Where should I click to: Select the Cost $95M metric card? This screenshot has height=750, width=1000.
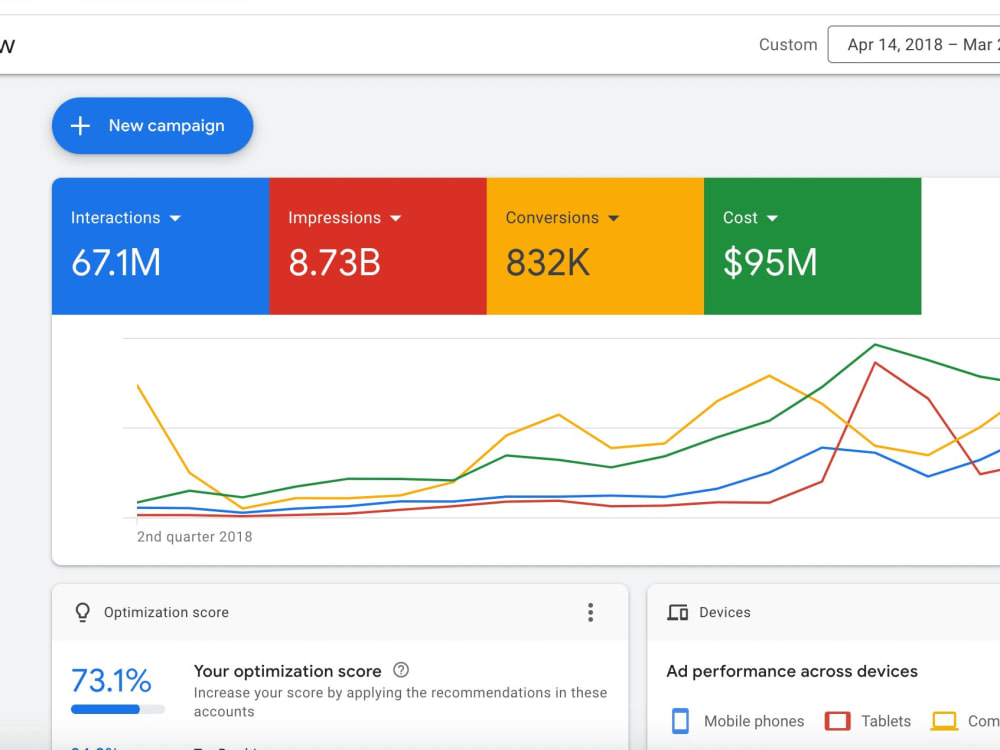pyautogui.click(x=812, y=246)
